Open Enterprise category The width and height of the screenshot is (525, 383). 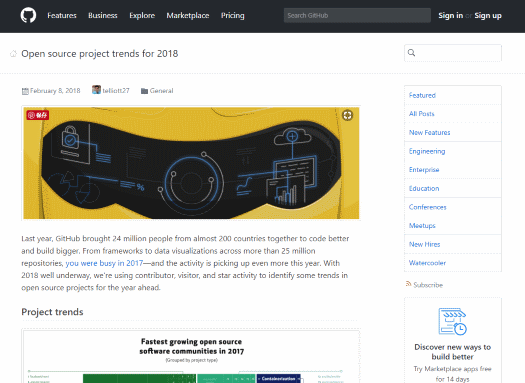pyautogui.click(x=424, y=170)
